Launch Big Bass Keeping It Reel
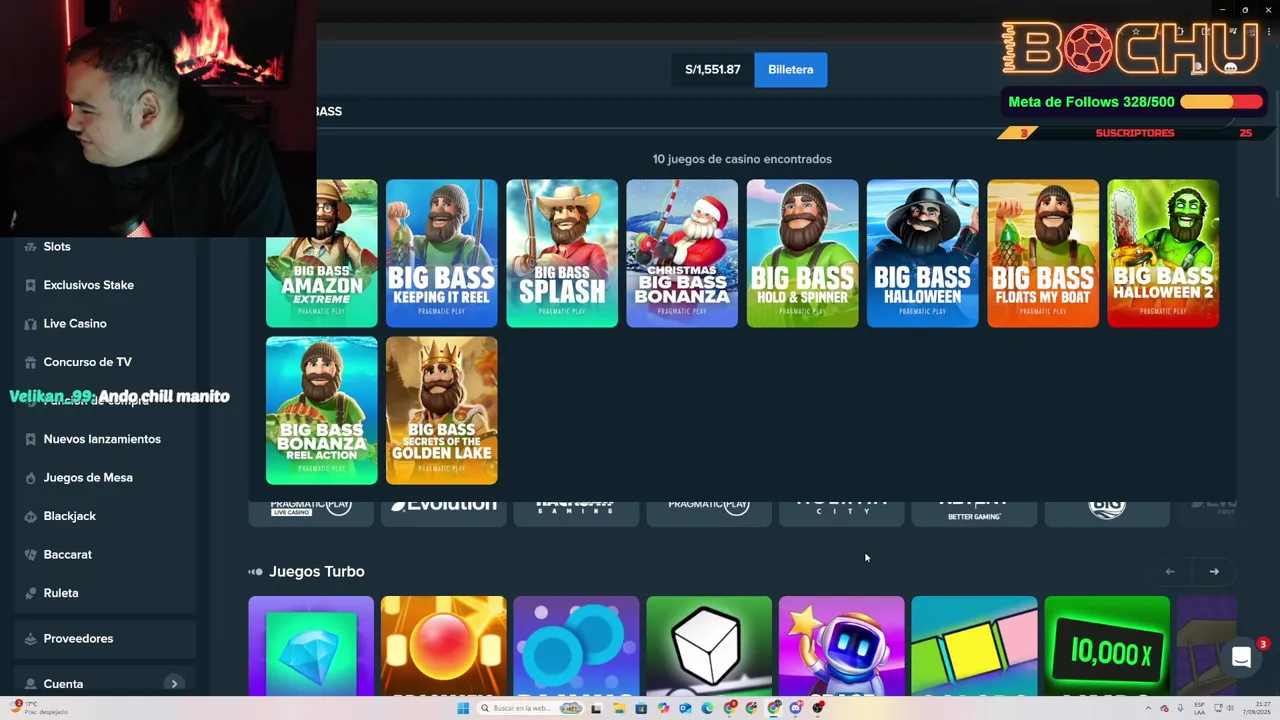 (441, 253)
